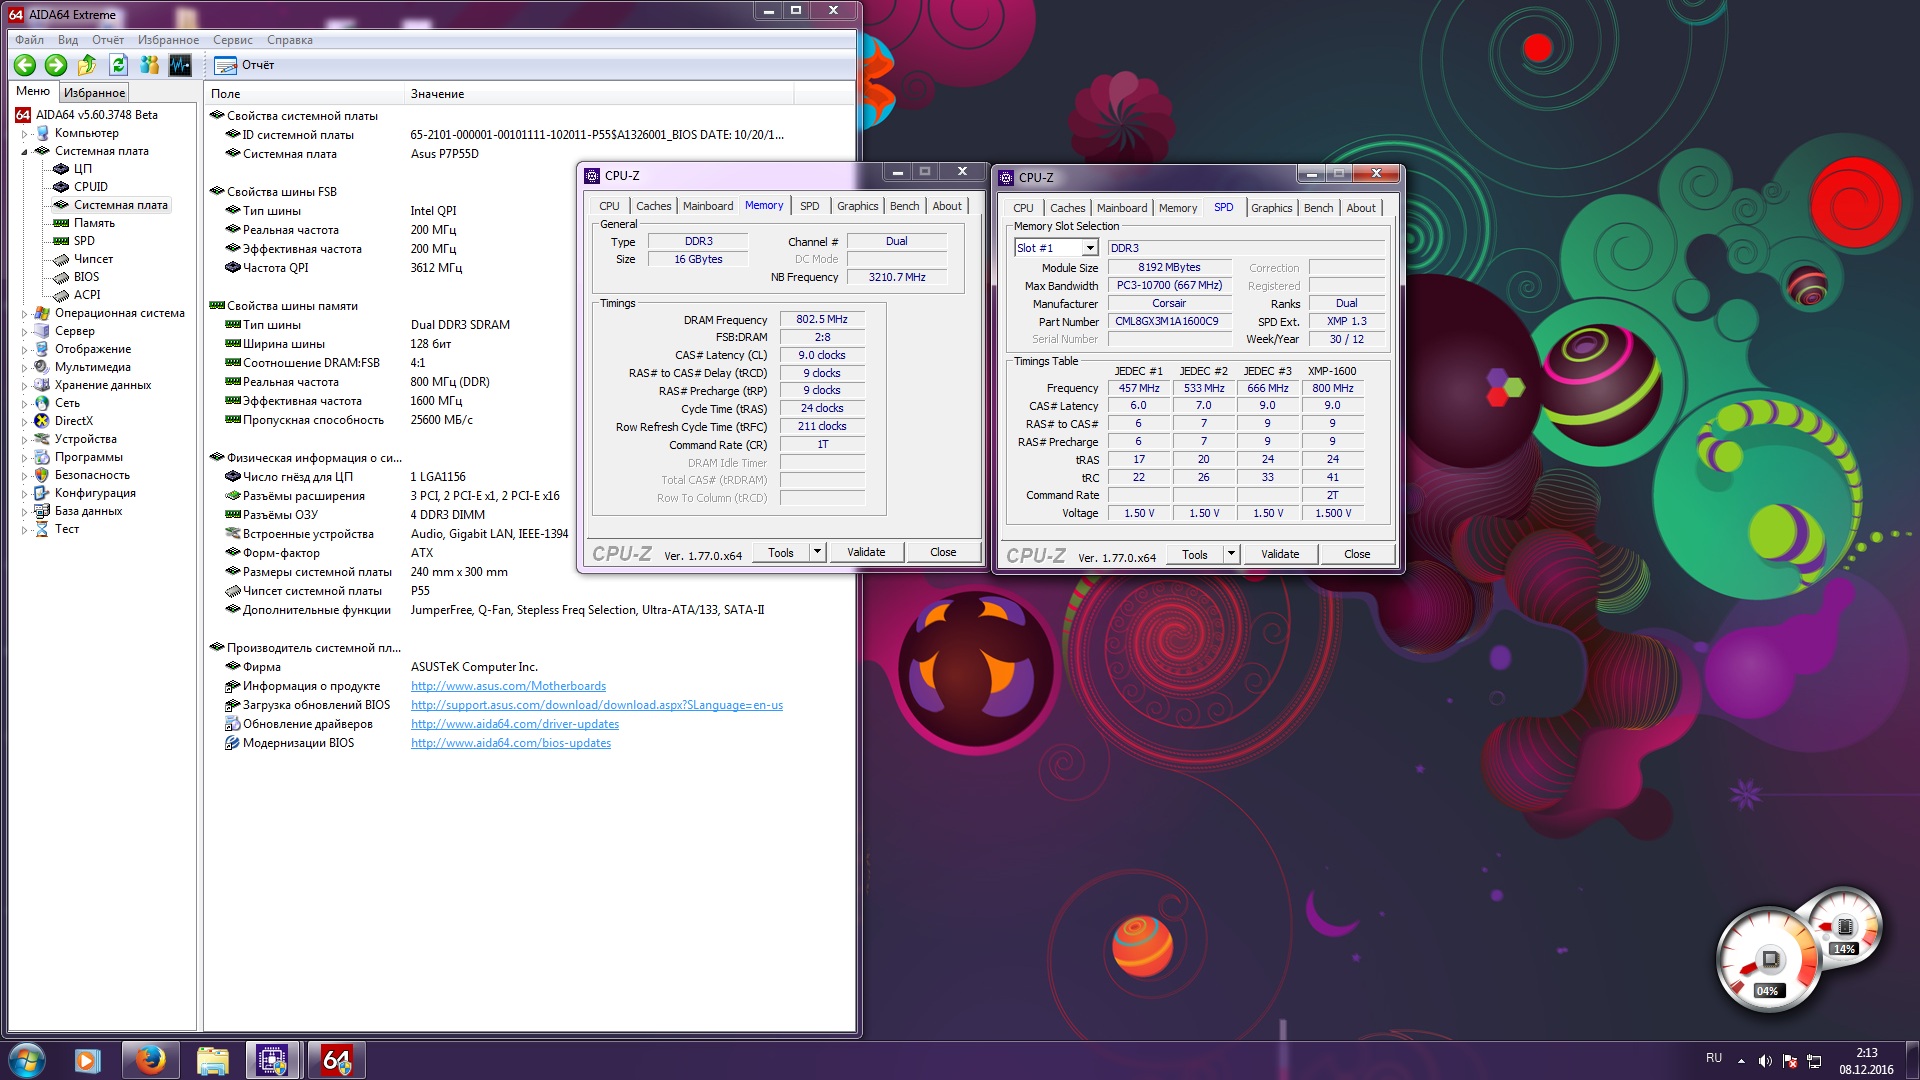Switch to the Избранное tab
Screen dimensions: 1920x1080
[94, 93]
